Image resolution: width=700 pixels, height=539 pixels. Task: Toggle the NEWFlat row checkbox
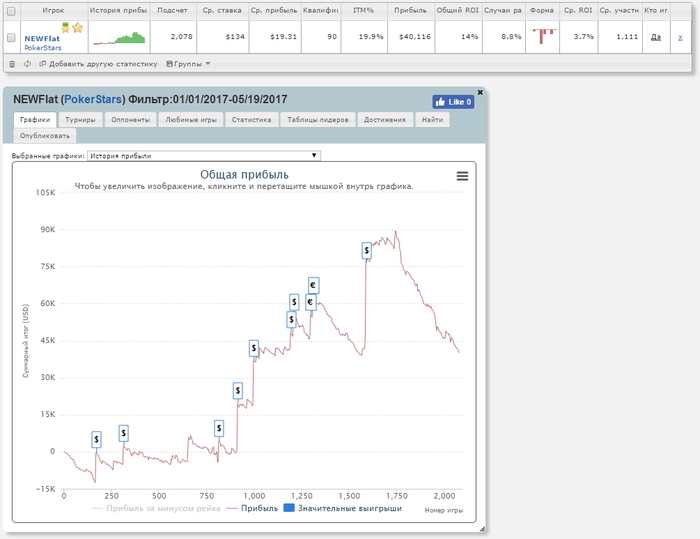(x=12, y=38)
